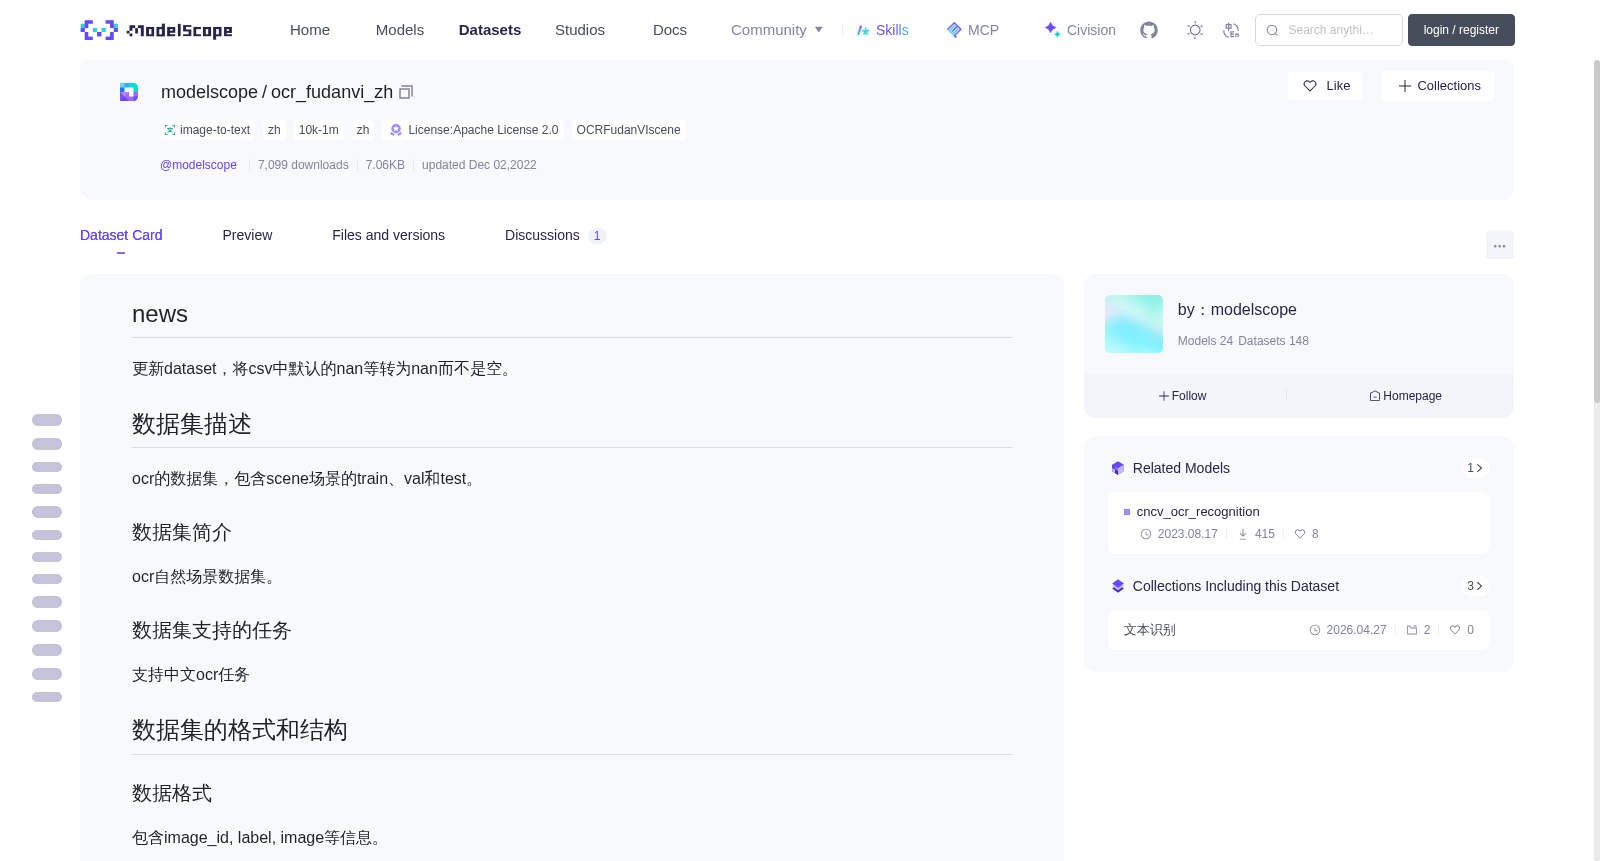The image size is (1600, 861).
Task: Open the cncv_ocr_recognition related model
Action: pyautogui.click(x=1198, y=512)
